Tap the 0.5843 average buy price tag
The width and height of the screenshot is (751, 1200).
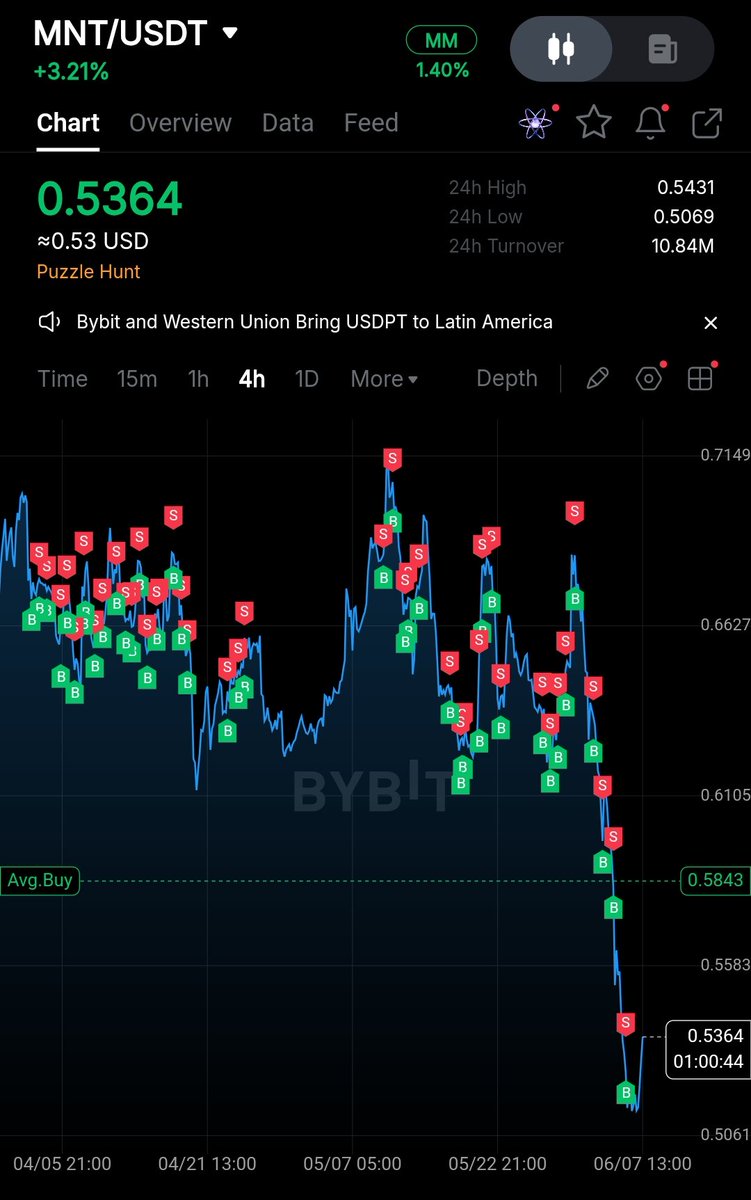[x=715, y=881]
